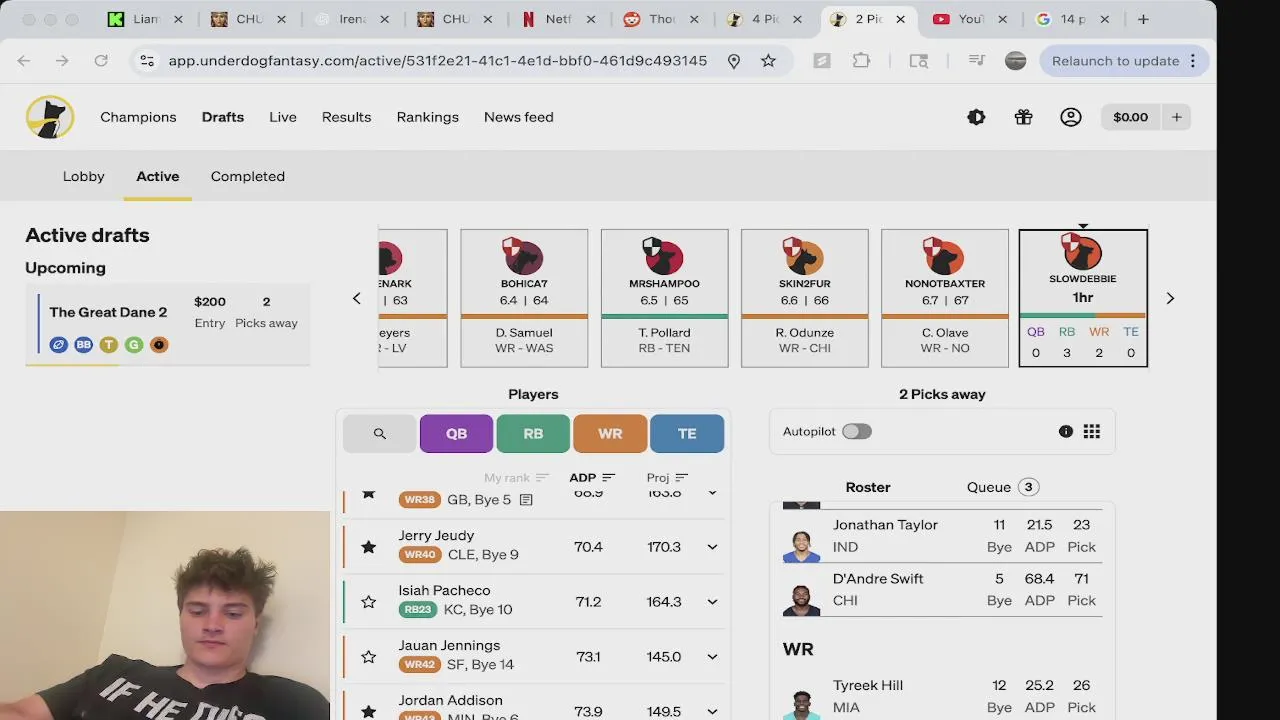Open the draft board grid icon
Viewport: 1280px width, 720px height.
click(x=1092, y=431)
